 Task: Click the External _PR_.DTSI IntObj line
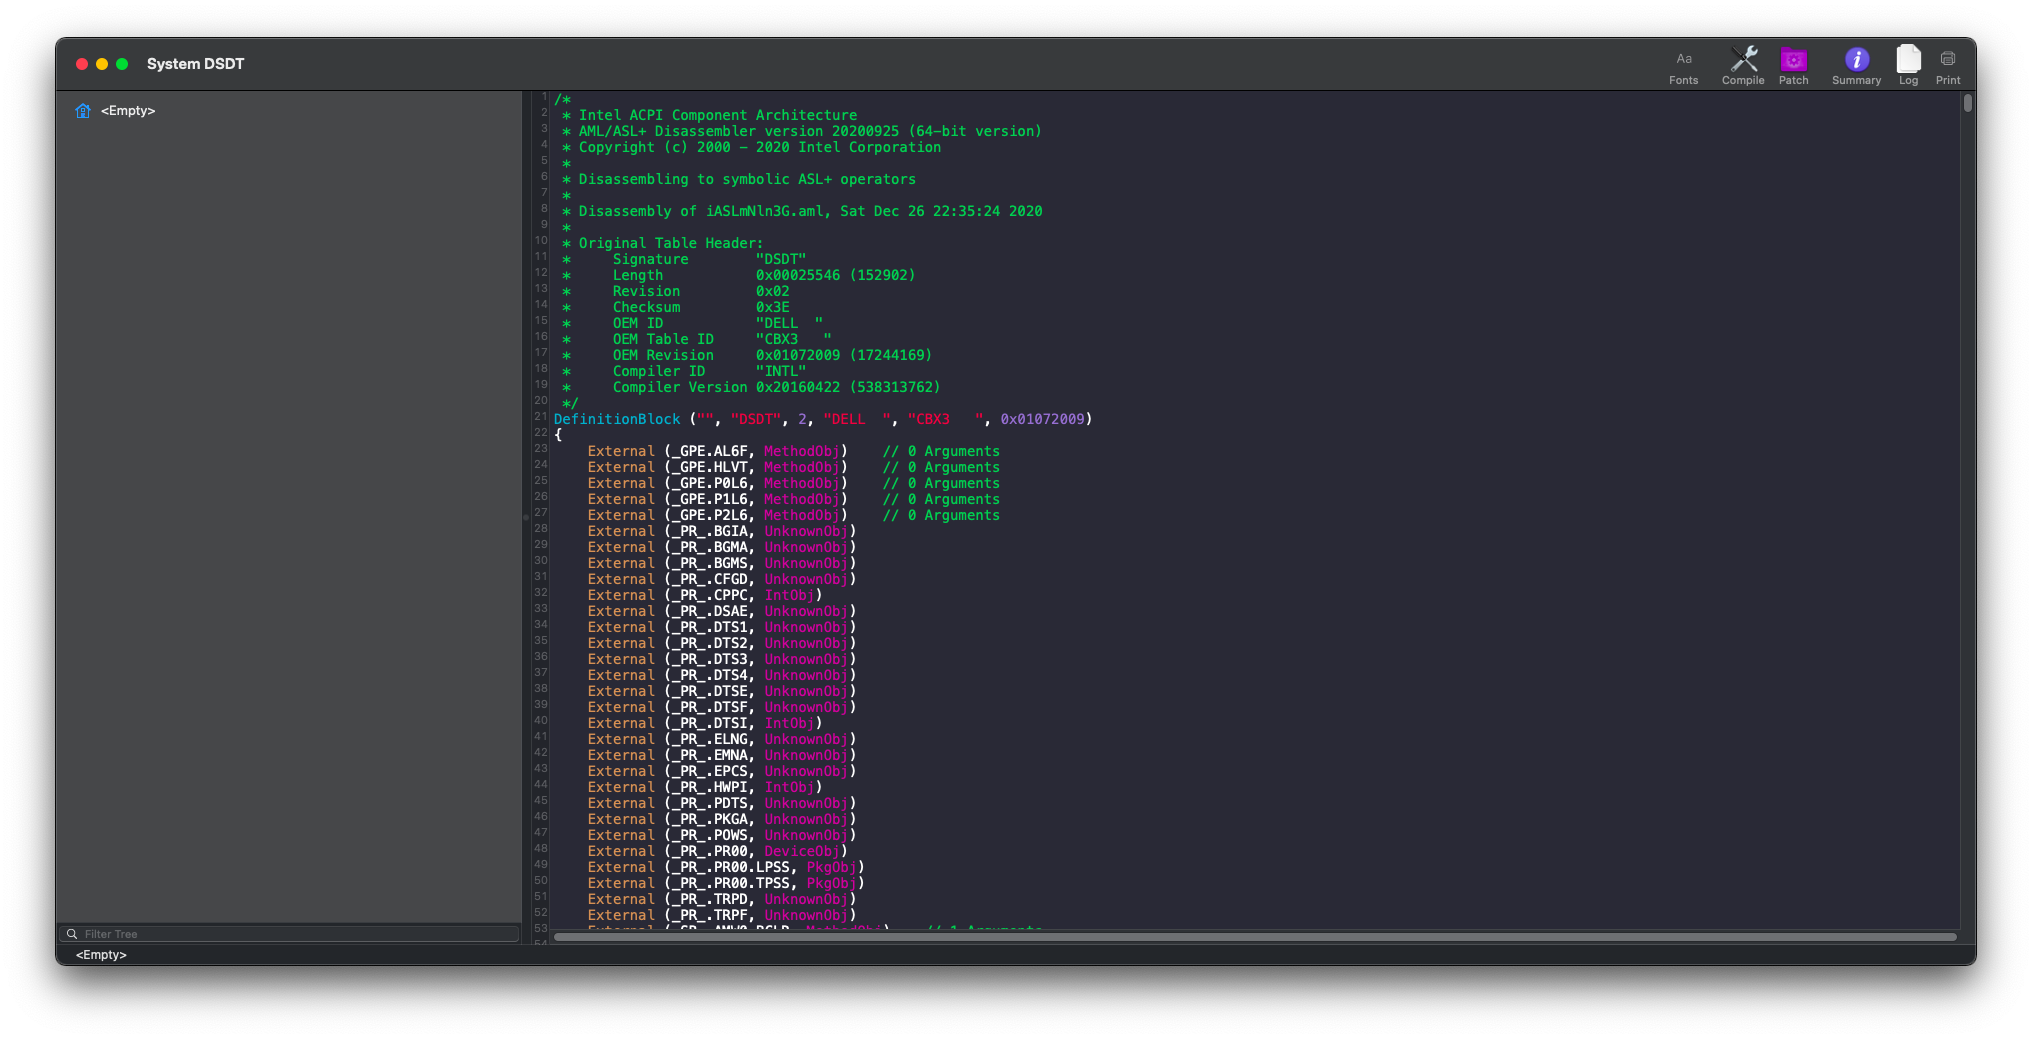click(704, 723)
